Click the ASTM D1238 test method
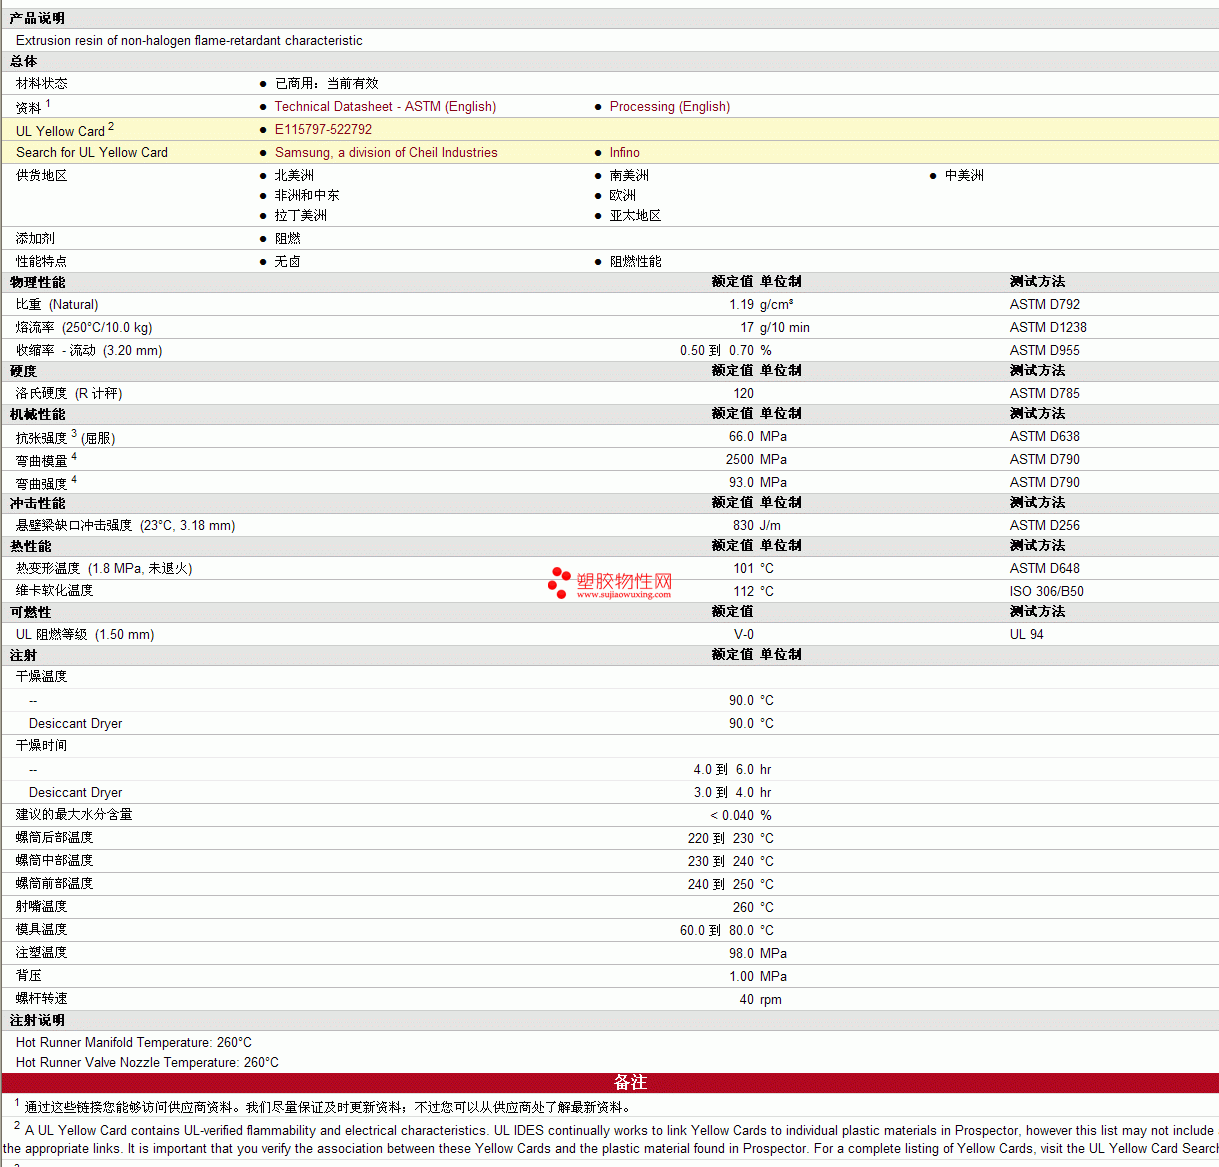 pyautogui.click(x=1048, y=328)
